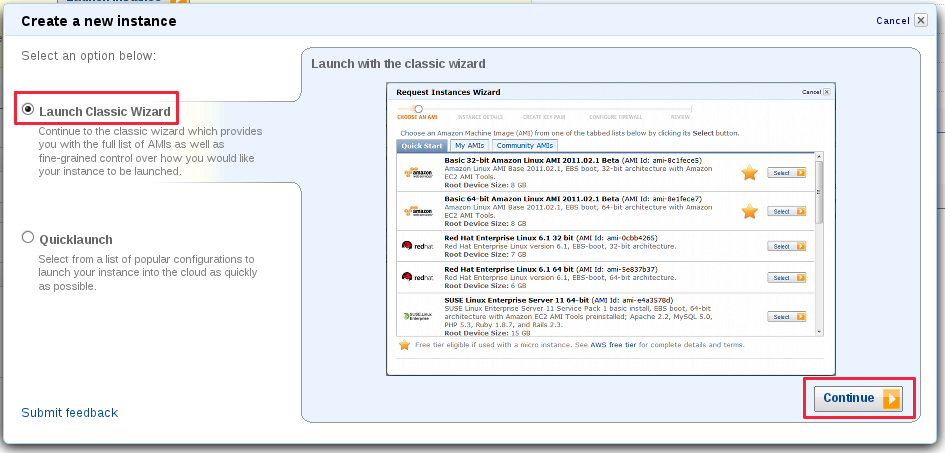Click the Red Hat logo on the 6.1 64 bit row

click(x=417, y=277)
